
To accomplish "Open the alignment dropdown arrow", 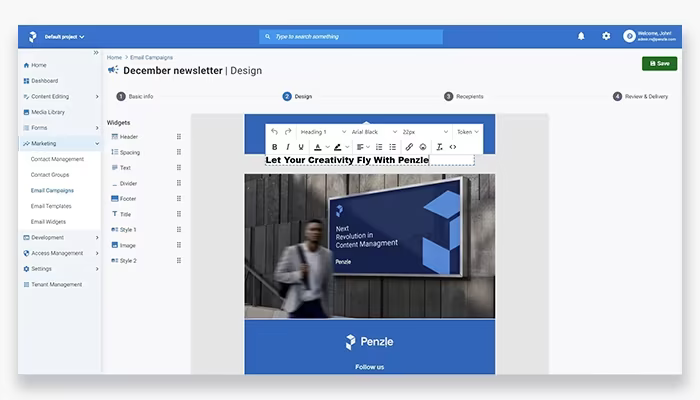I will (368, 147).
